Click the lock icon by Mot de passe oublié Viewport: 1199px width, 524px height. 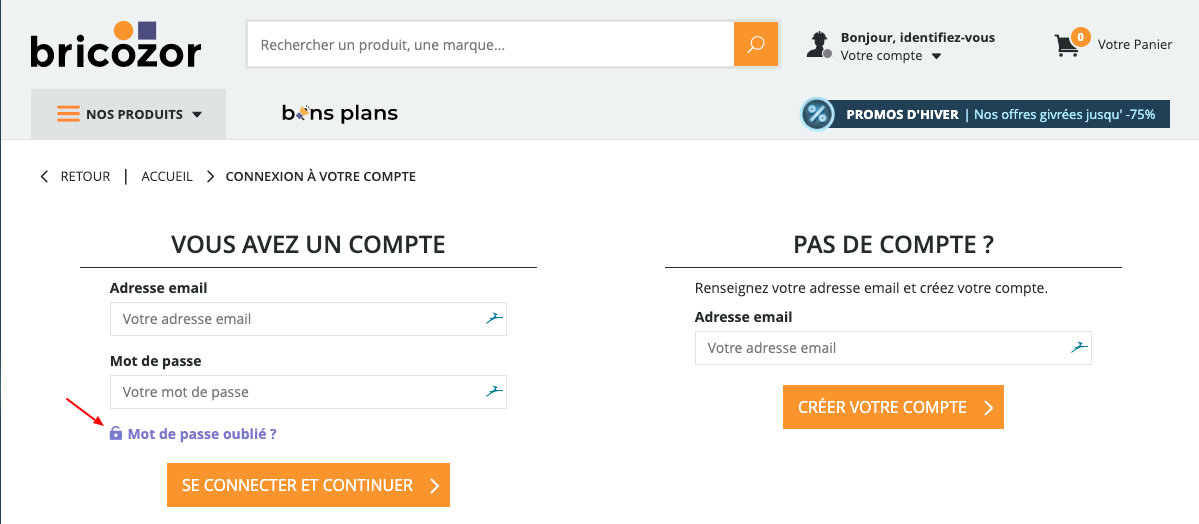pos(115,434)
